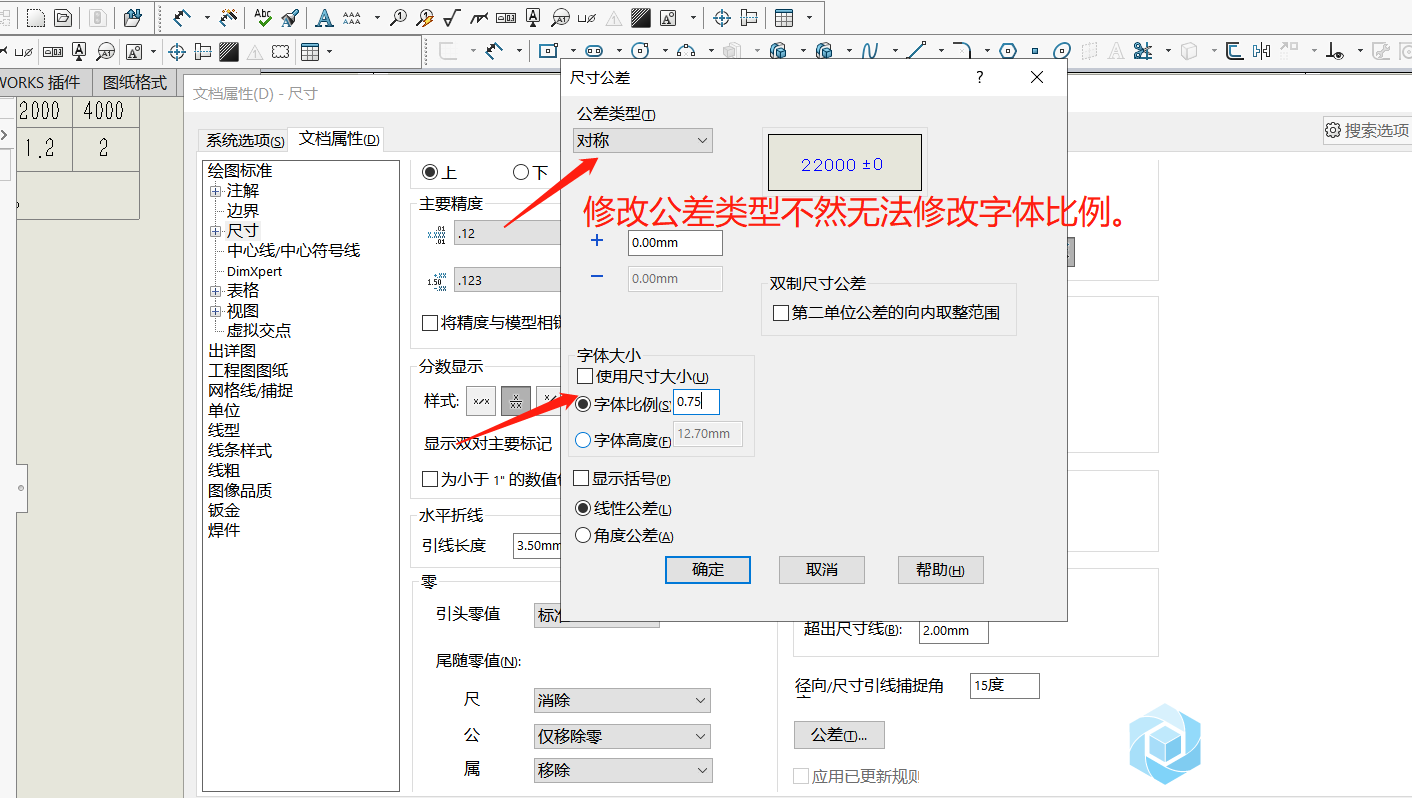Select the Note (A) annotation tool

[x=324, y=18]
